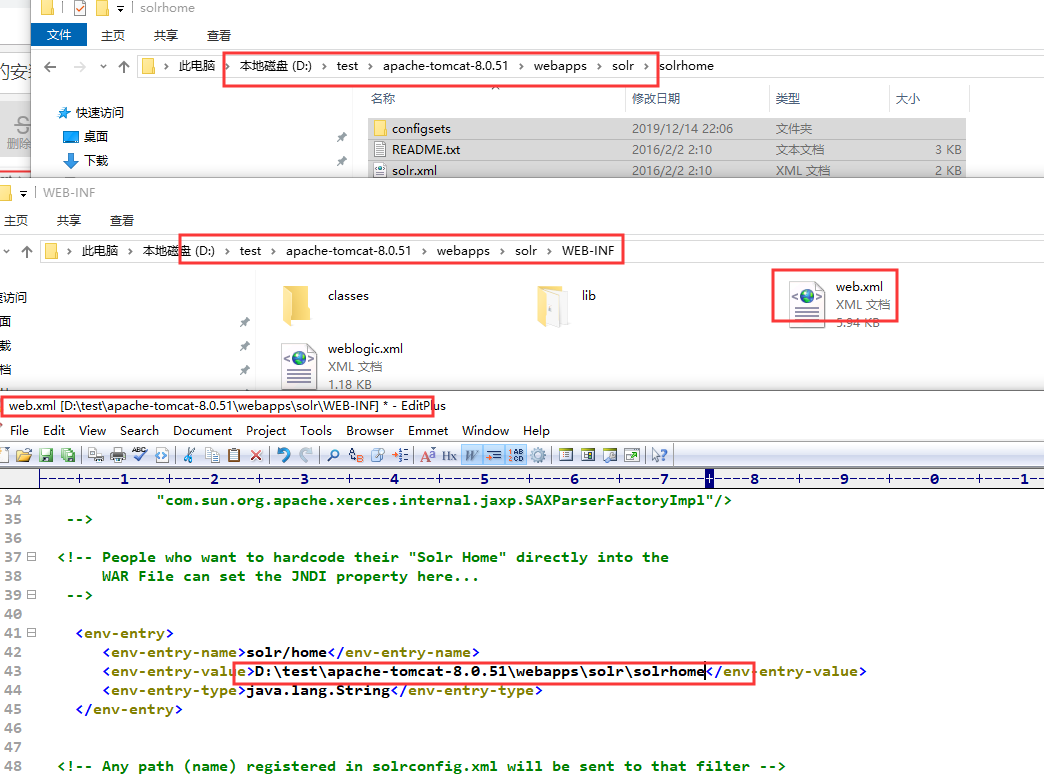
Task: Open Preferences gear icon
Action: point(538,455)
